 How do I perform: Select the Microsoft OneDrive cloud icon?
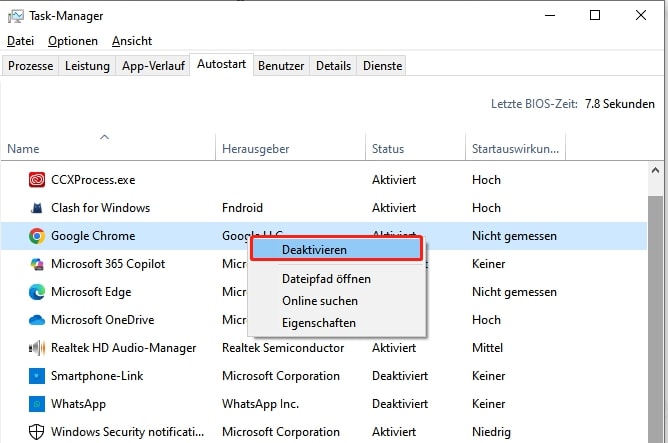tap(37, 320)
